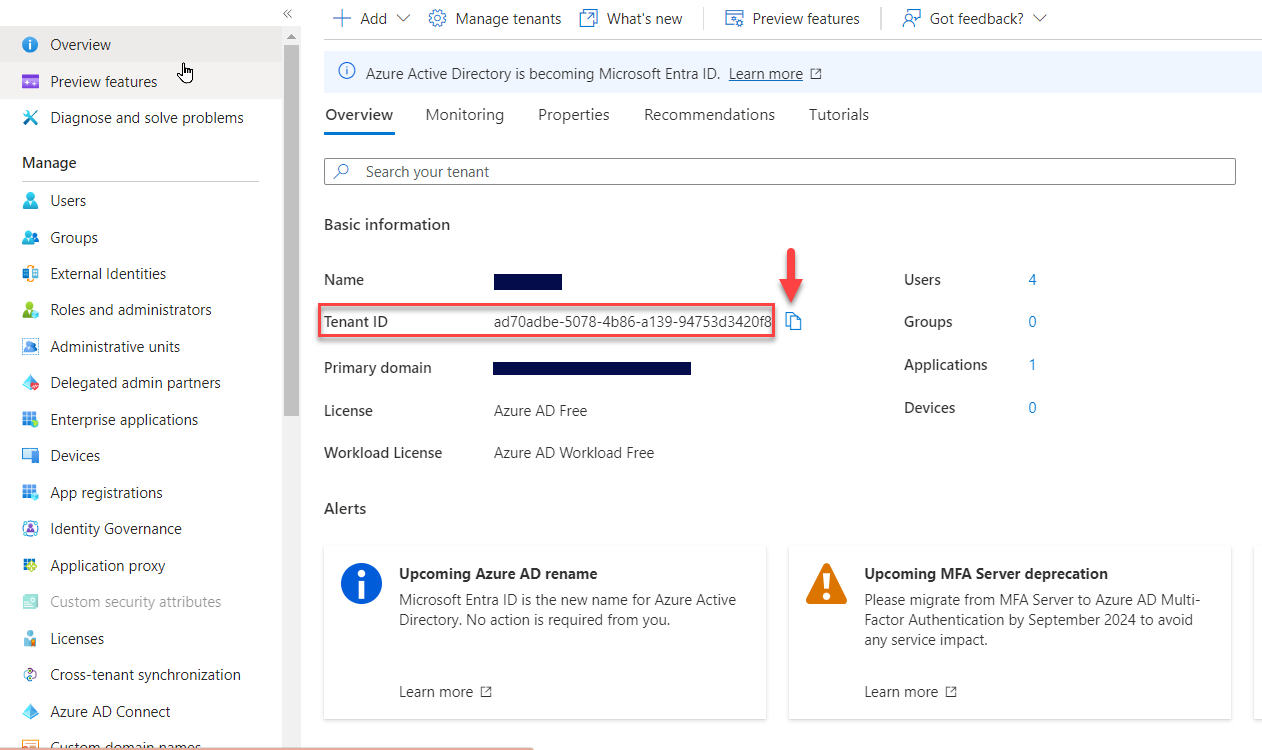The width and height of the screenshot is (1262, 750).
Task: Switch to the Monitoring tab
Action: point(465,115)
